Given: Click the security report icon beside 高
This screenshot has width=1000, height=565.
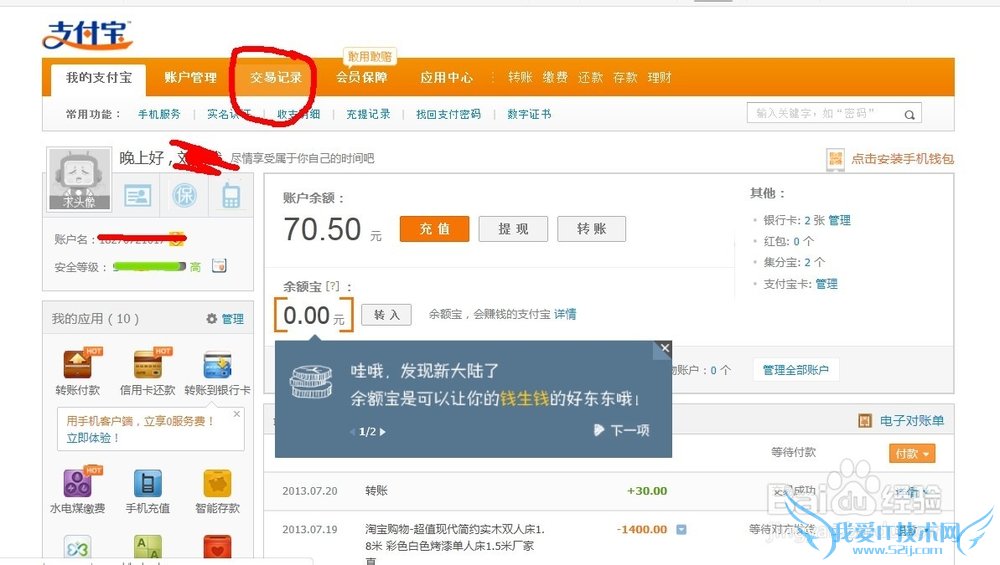Looking at the screenshot, I should point(219,265).
